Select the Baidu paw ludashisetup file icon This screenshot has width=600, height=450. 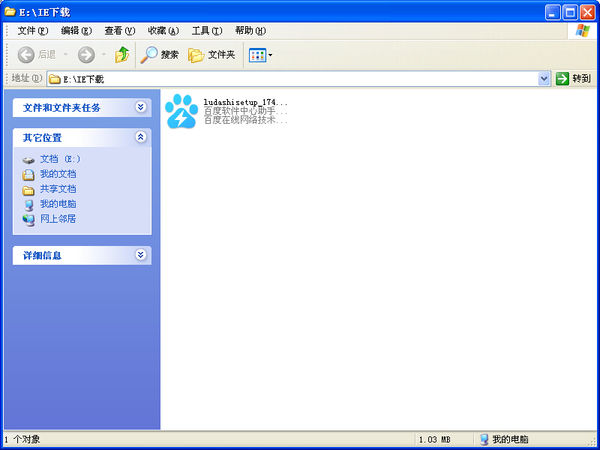pyautogui.click(x=181, y=111)
